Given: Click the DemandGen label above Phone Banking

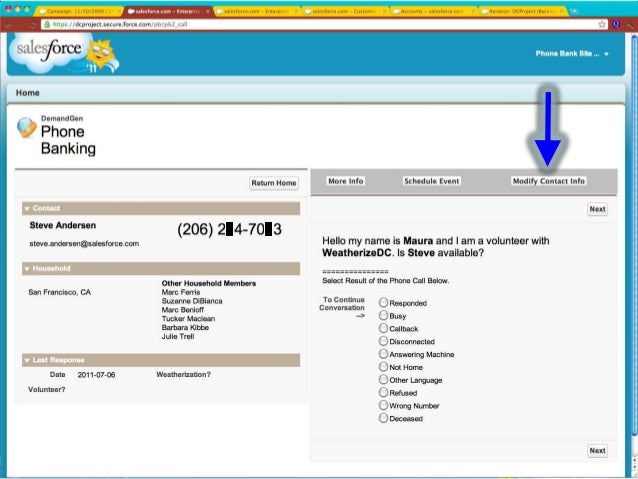Looking at the screenshot, I should (62, 118).
